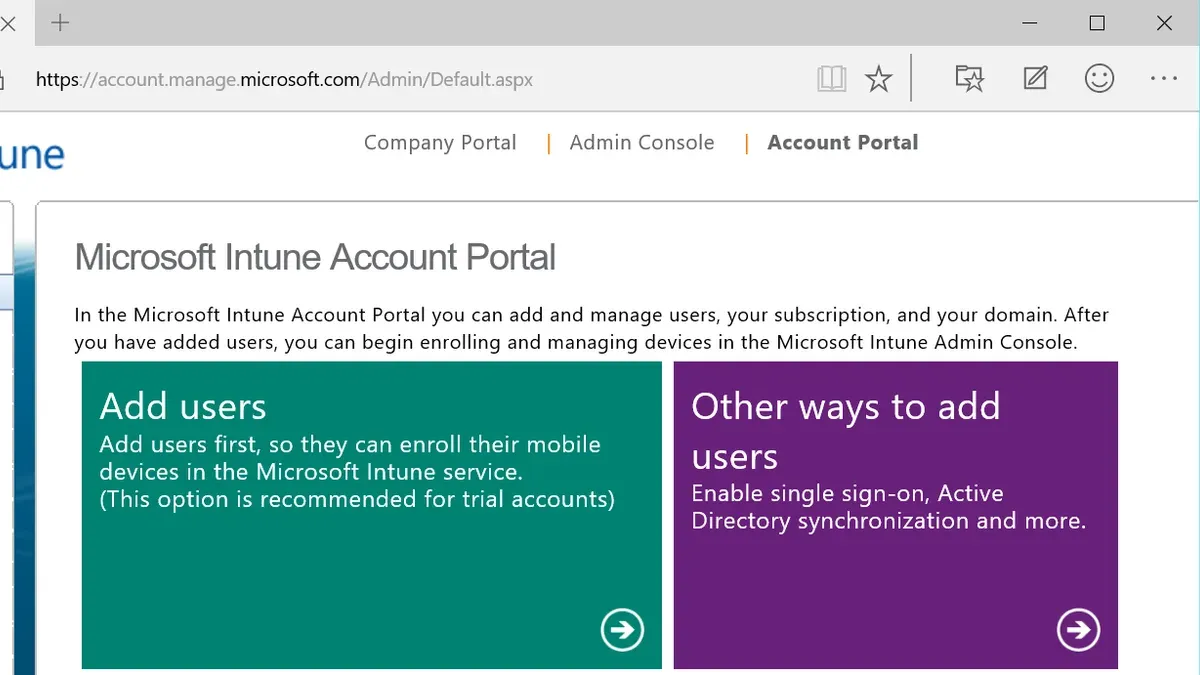Close the current browser tab
This screenshot has height=675, width=1200.
pyautogui.click(x=8, y=22)
